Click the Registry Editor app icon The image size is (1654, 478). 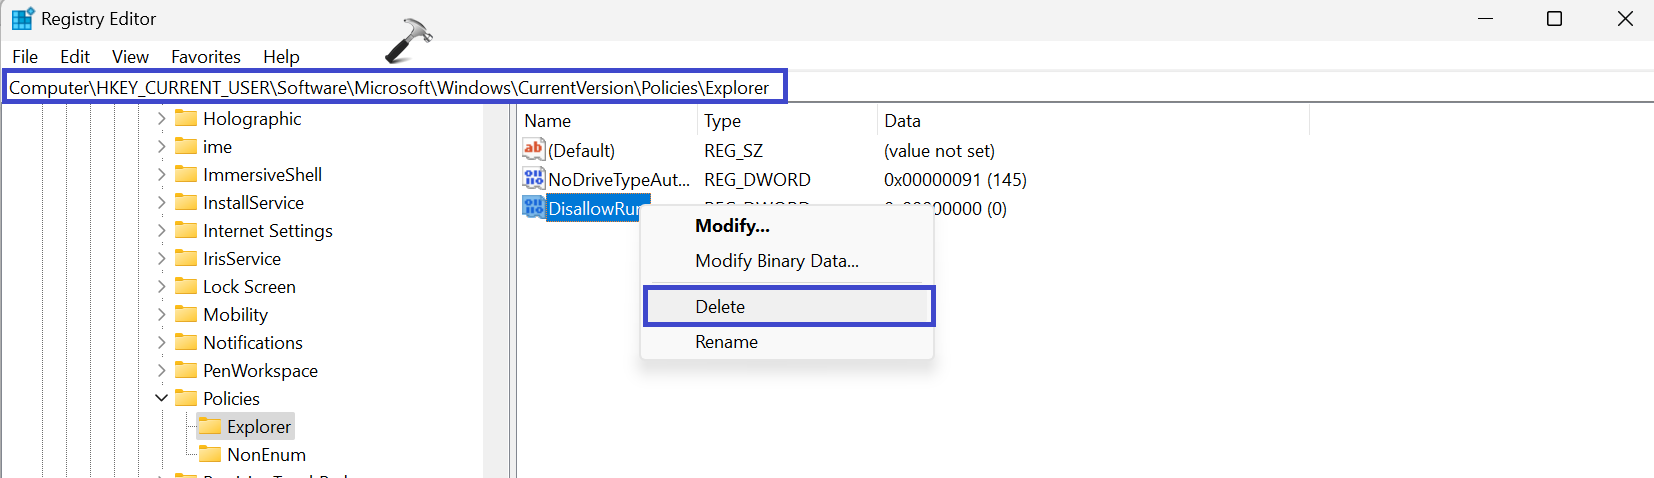coord(22,19)
